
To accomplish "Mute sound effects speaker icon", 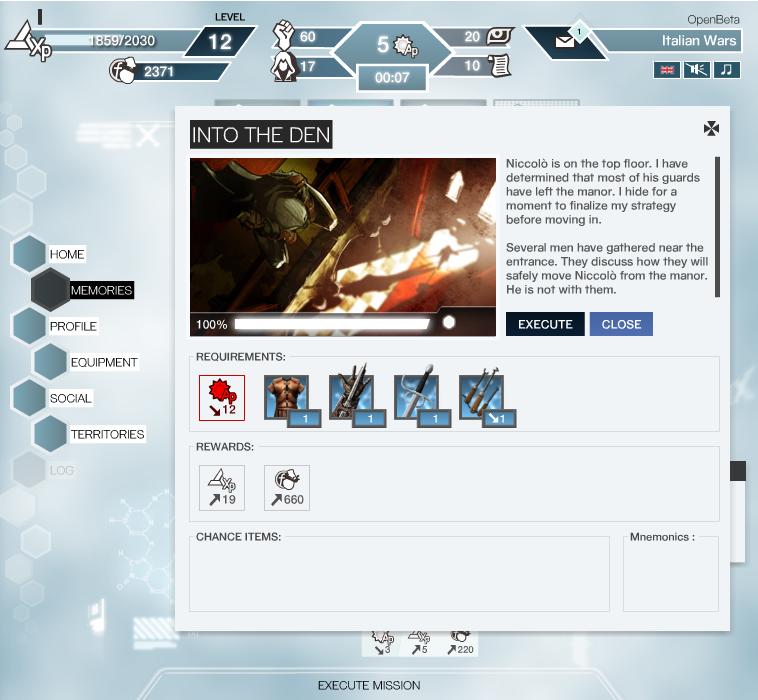I will (x=697, y=70).
